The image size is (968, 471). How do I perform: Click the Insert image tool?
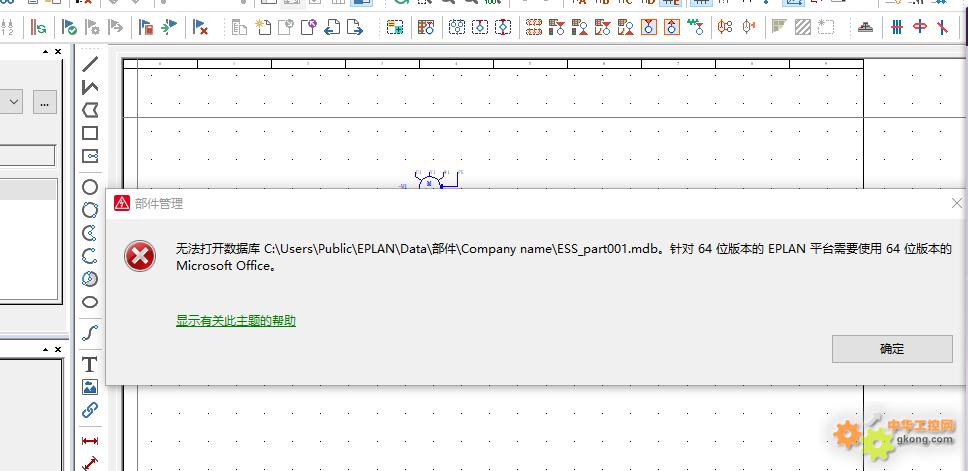pyautogui.click(x=90, y=387)
